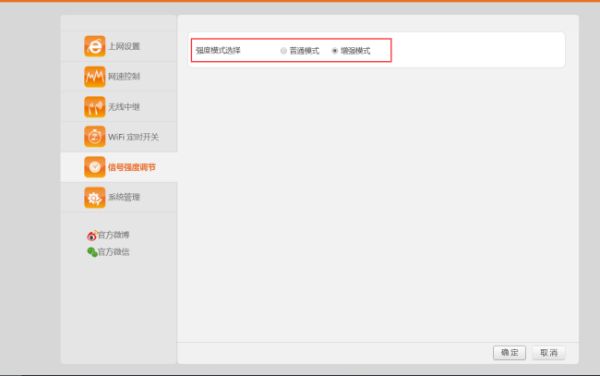
Task: Click the WiFi 定时开关 clock icon
Action: 95,137
